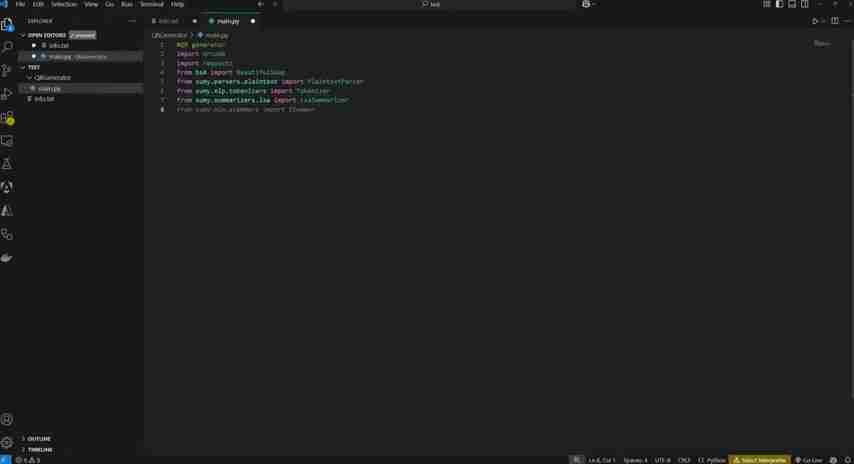Screen dimensions: 854x464
Task: Collapse the Open Editors section
Action: [47, 35]
